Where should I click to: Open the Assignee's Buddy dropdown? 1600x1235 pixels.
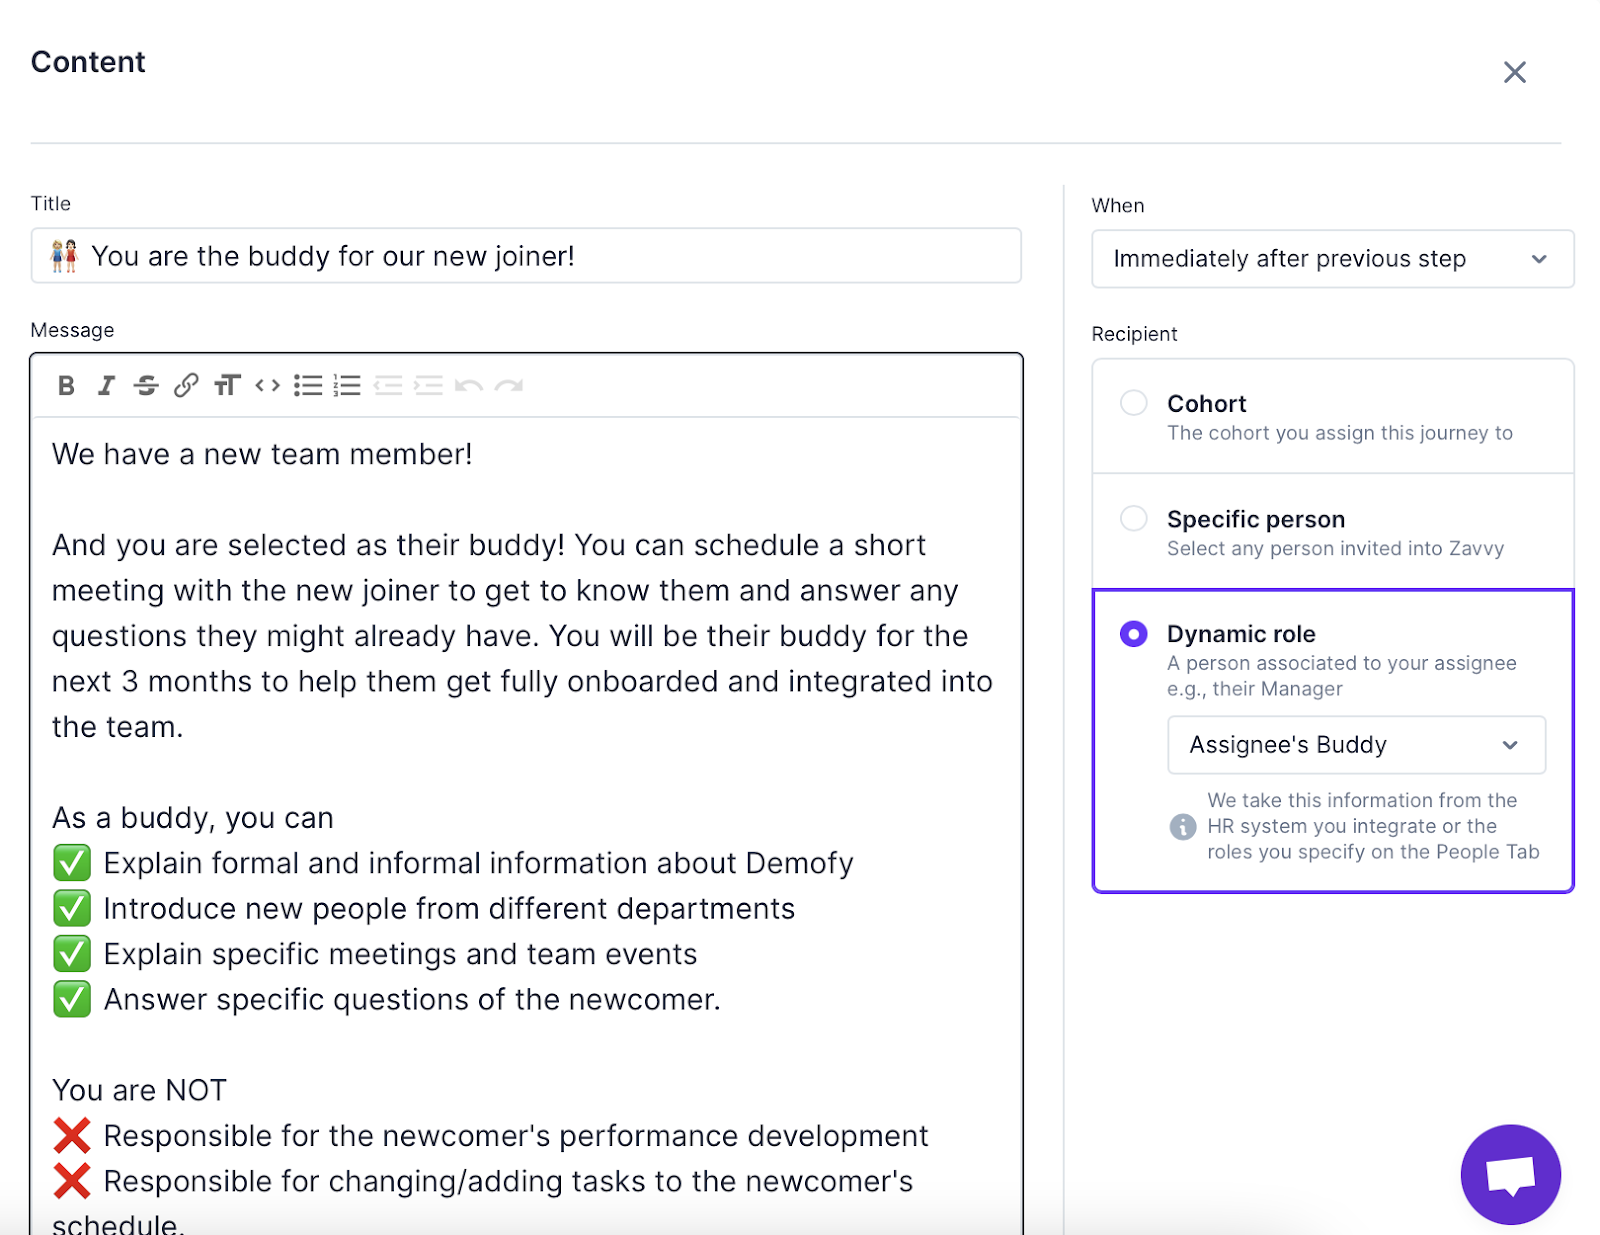tap(1355, 745)
